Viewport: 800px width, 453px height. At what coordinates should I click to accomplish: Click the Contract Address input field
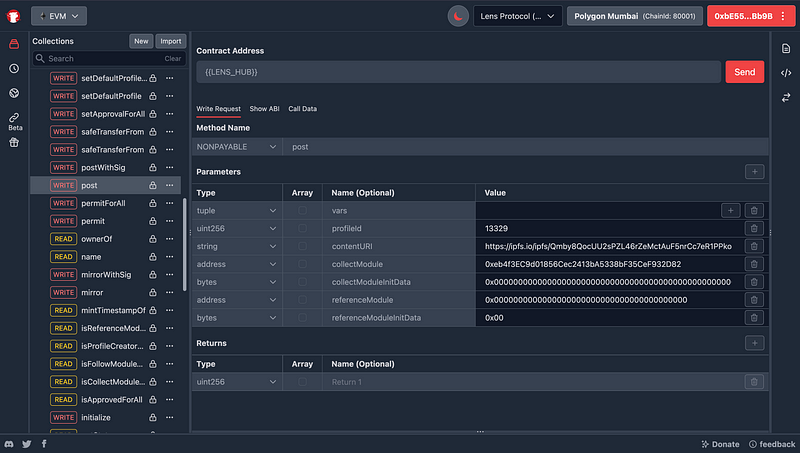pyautogui.click(x=457, y=72)
